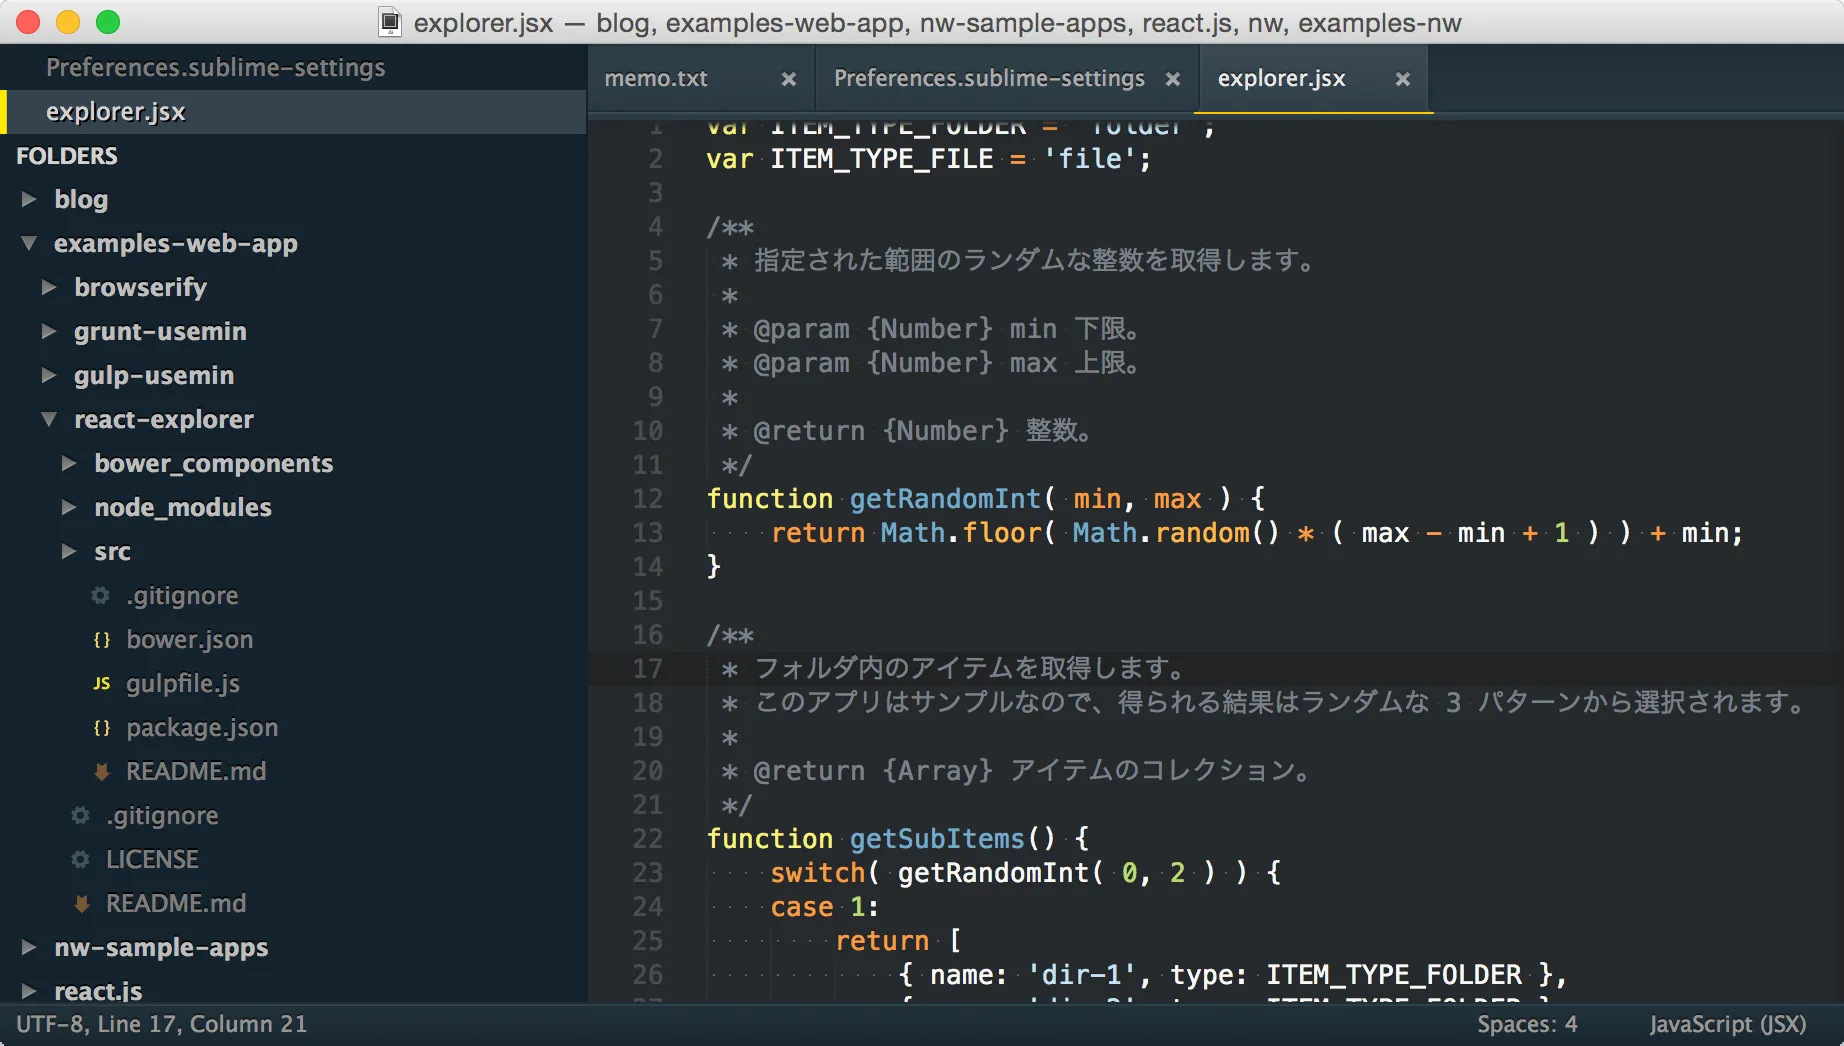Screen dimensions: 1844x1046
Task: Click the braces icon beside package.json
Action: 100,728
